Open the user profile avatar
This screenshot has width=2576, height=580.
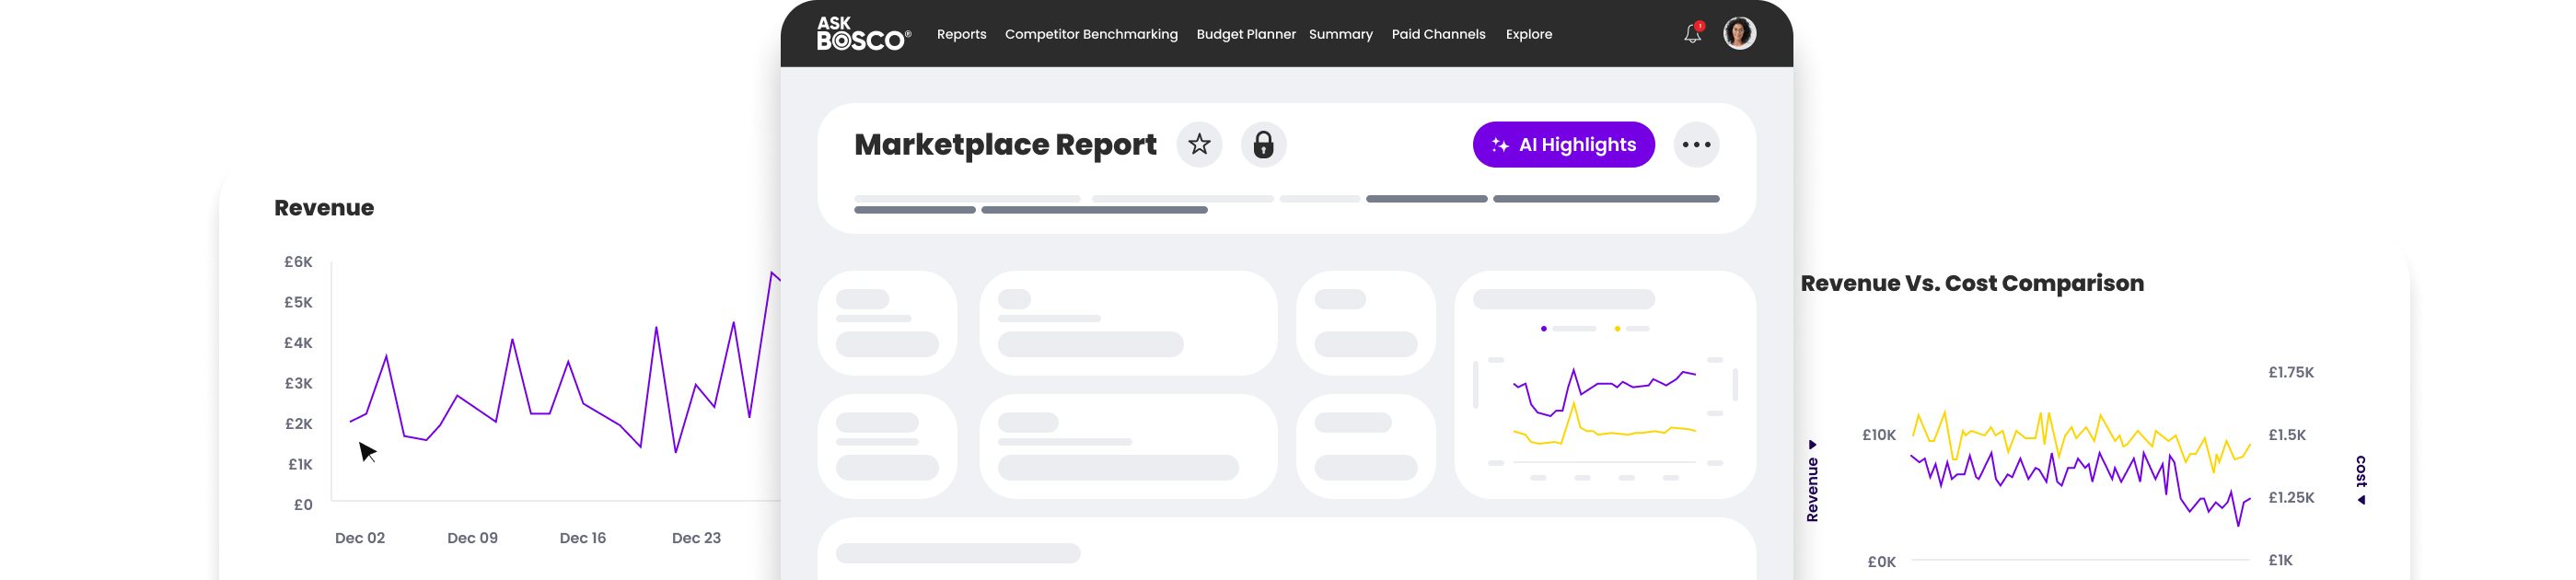(1739, 33)
